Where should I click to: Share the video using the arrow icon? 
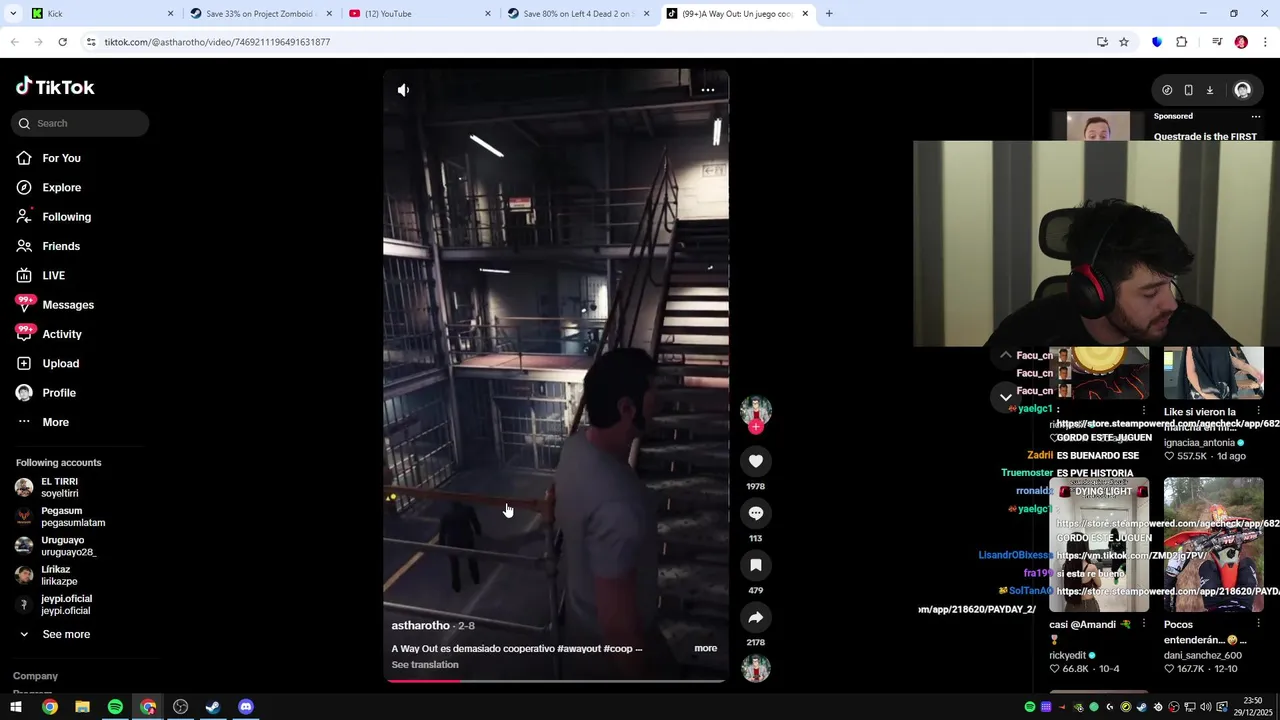(756, 617)
